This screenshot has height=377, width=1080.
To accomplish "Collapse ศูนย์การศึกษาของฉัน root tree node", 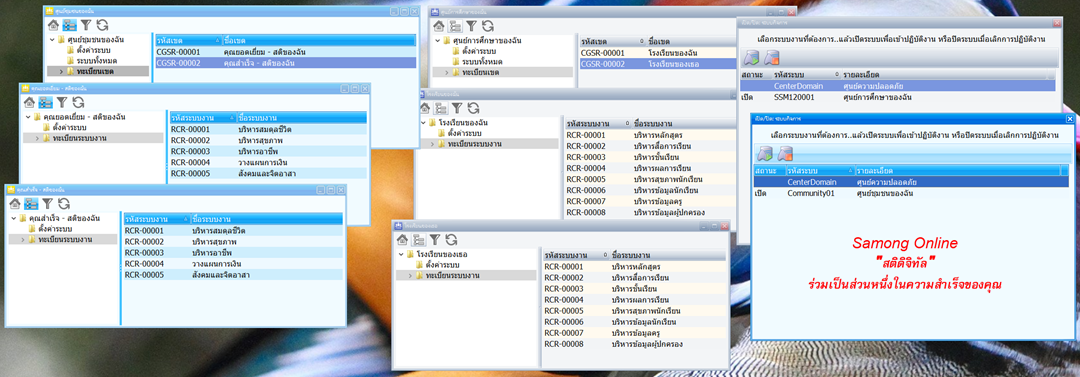I will (x=437, y=41).
